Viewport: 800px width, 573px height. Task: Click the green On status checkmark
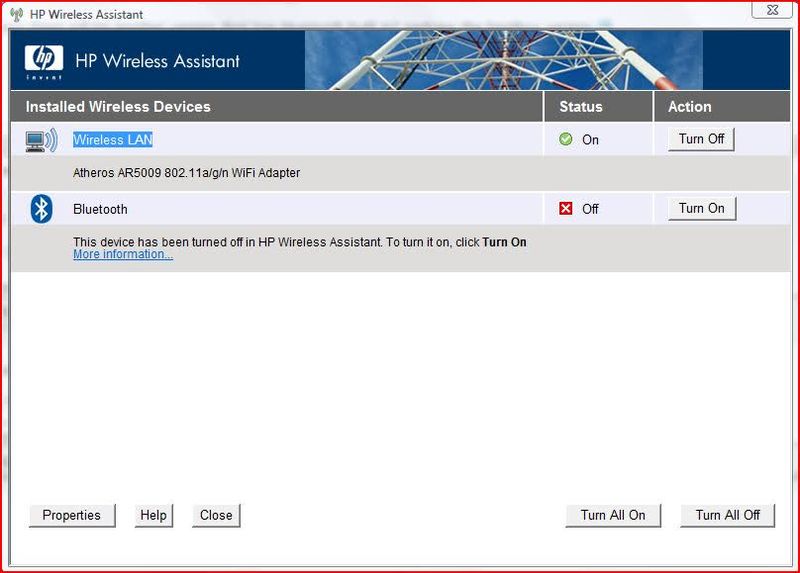tap(565, 139)
